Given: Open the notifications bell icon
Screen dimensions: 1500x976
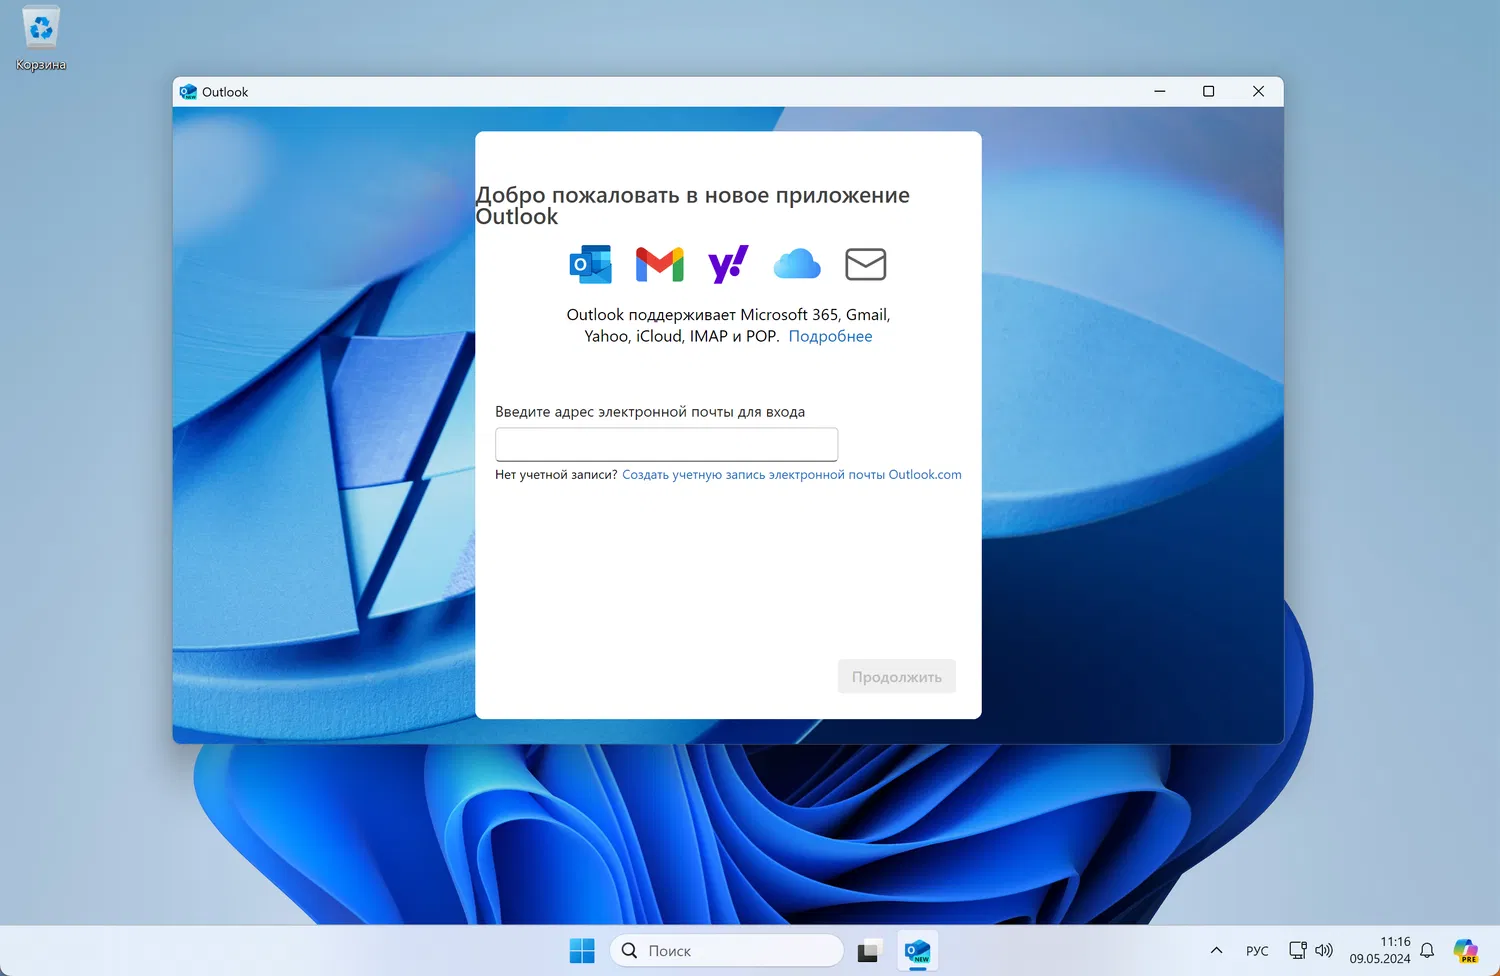Looking at the screenshot, I should pyautogui.click(x=1428, y=951).
